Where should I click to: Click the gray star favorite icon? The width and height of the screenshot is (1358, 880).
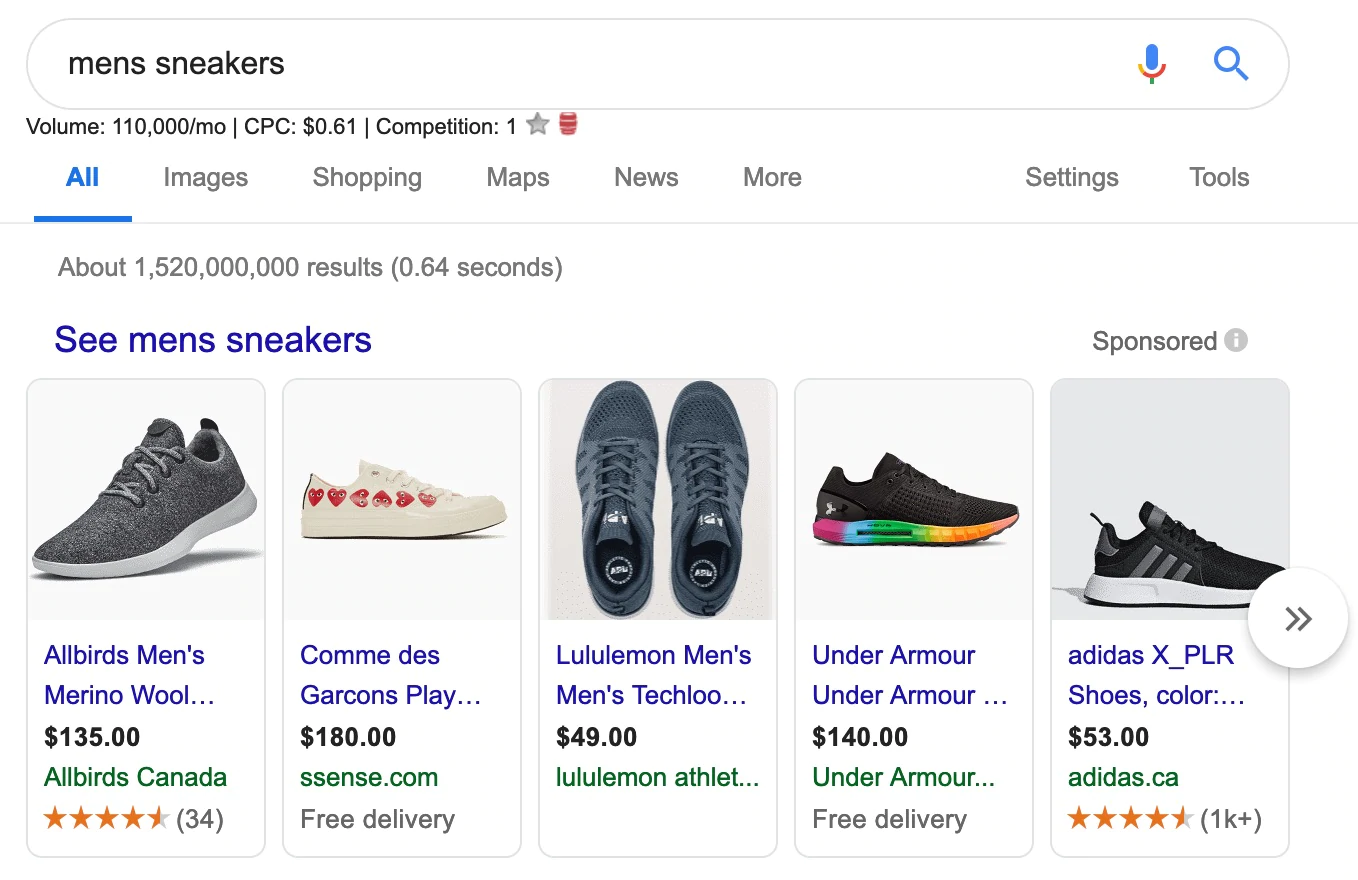(538, 125)
